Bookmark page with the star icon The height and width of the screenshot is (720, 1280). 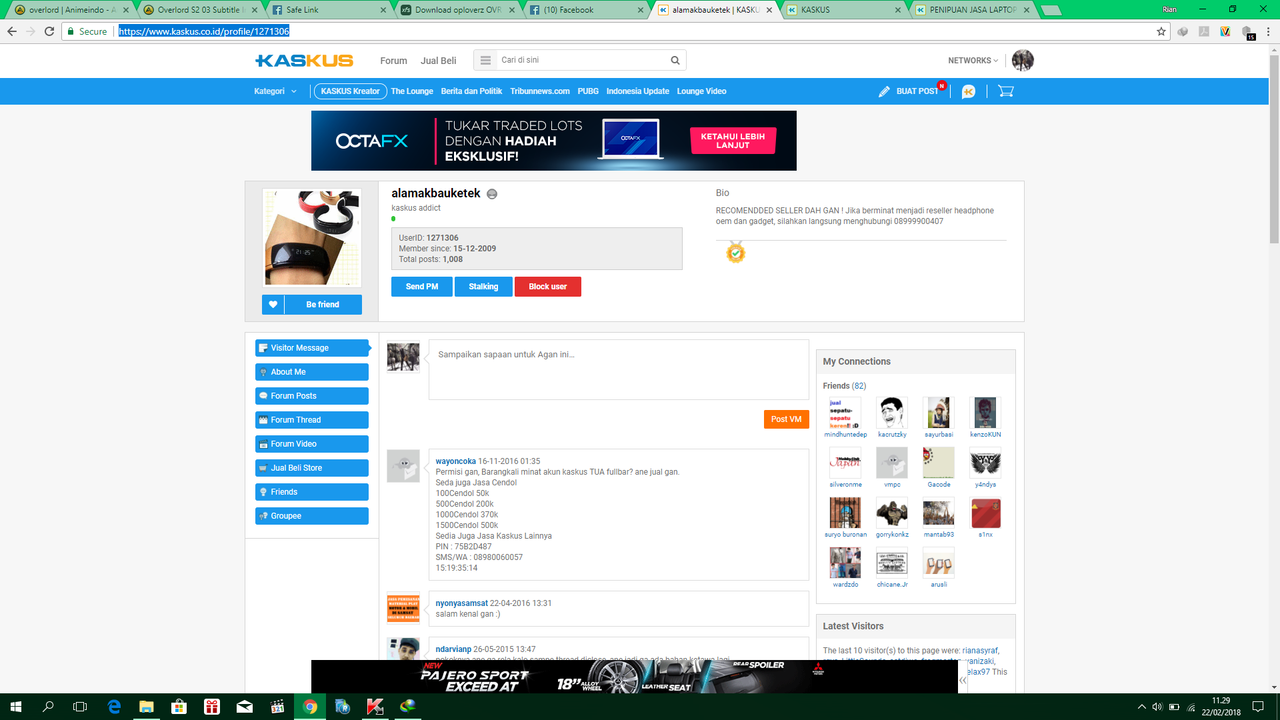click(x=1161, y=32)
